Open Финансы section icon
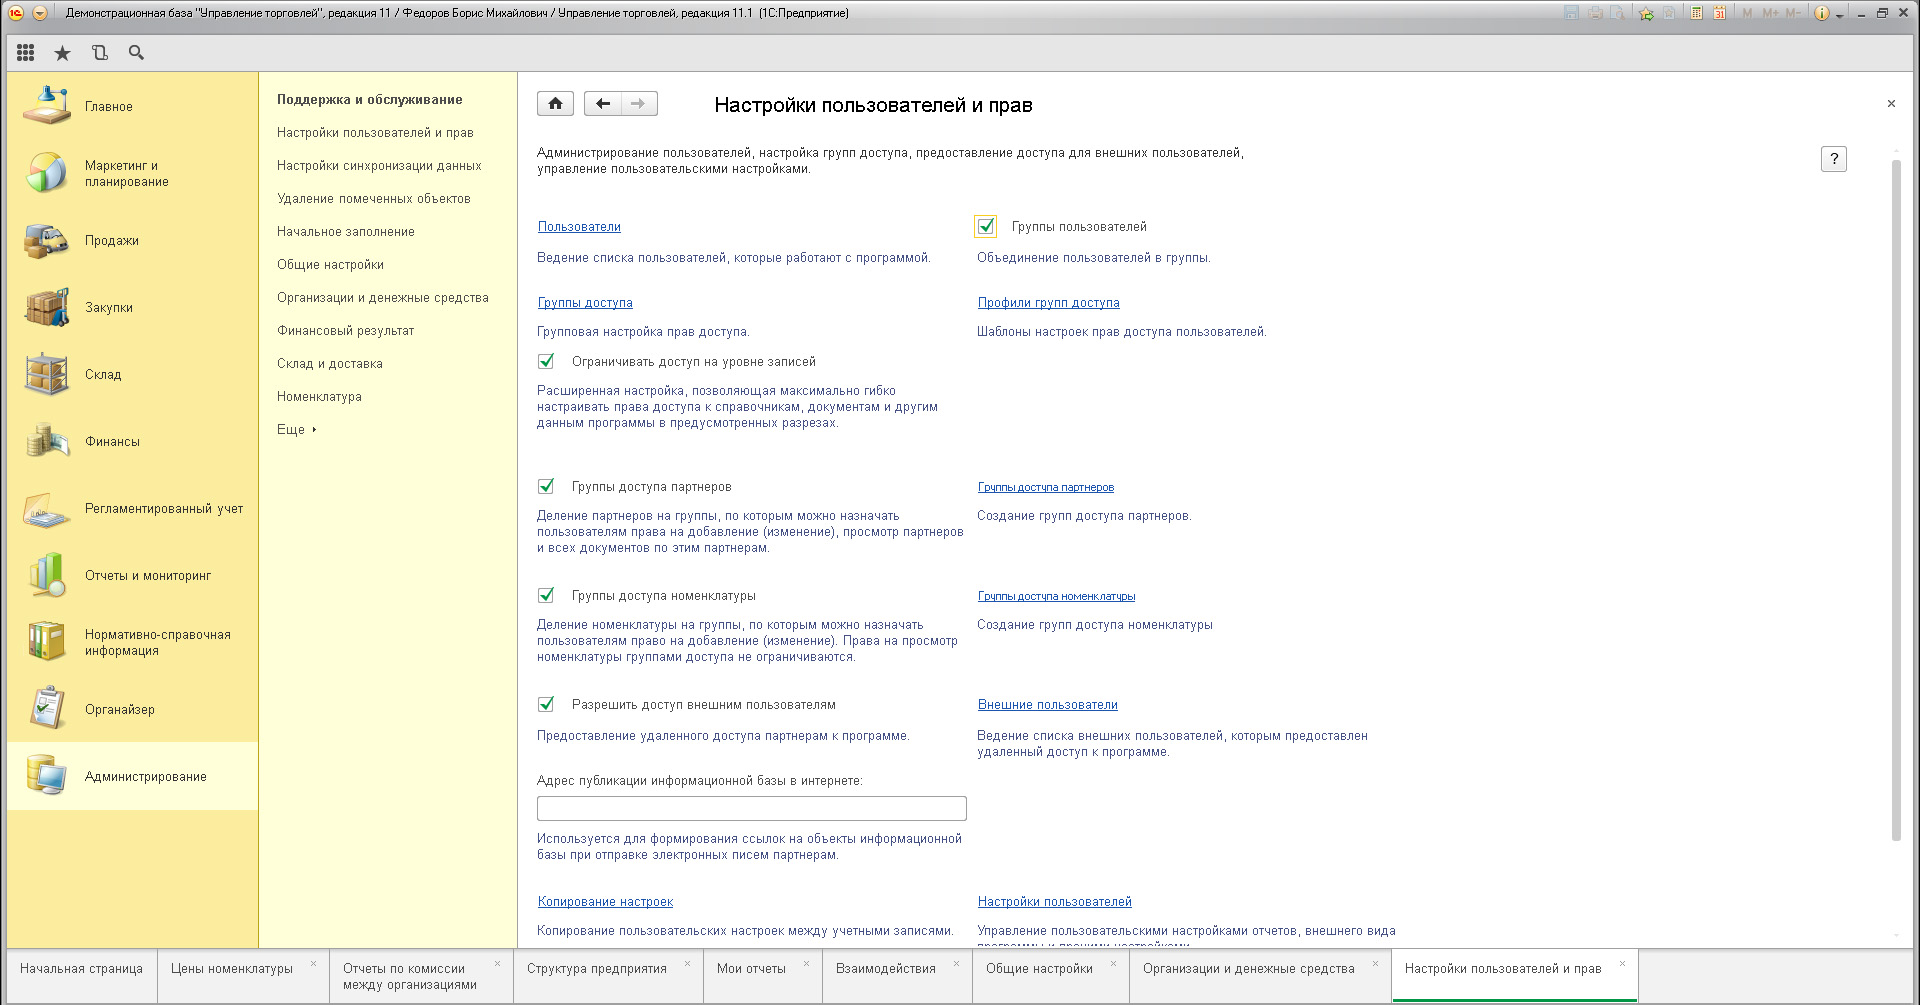The height and width of the screenshot is (1005, 1920). (47, 441)
